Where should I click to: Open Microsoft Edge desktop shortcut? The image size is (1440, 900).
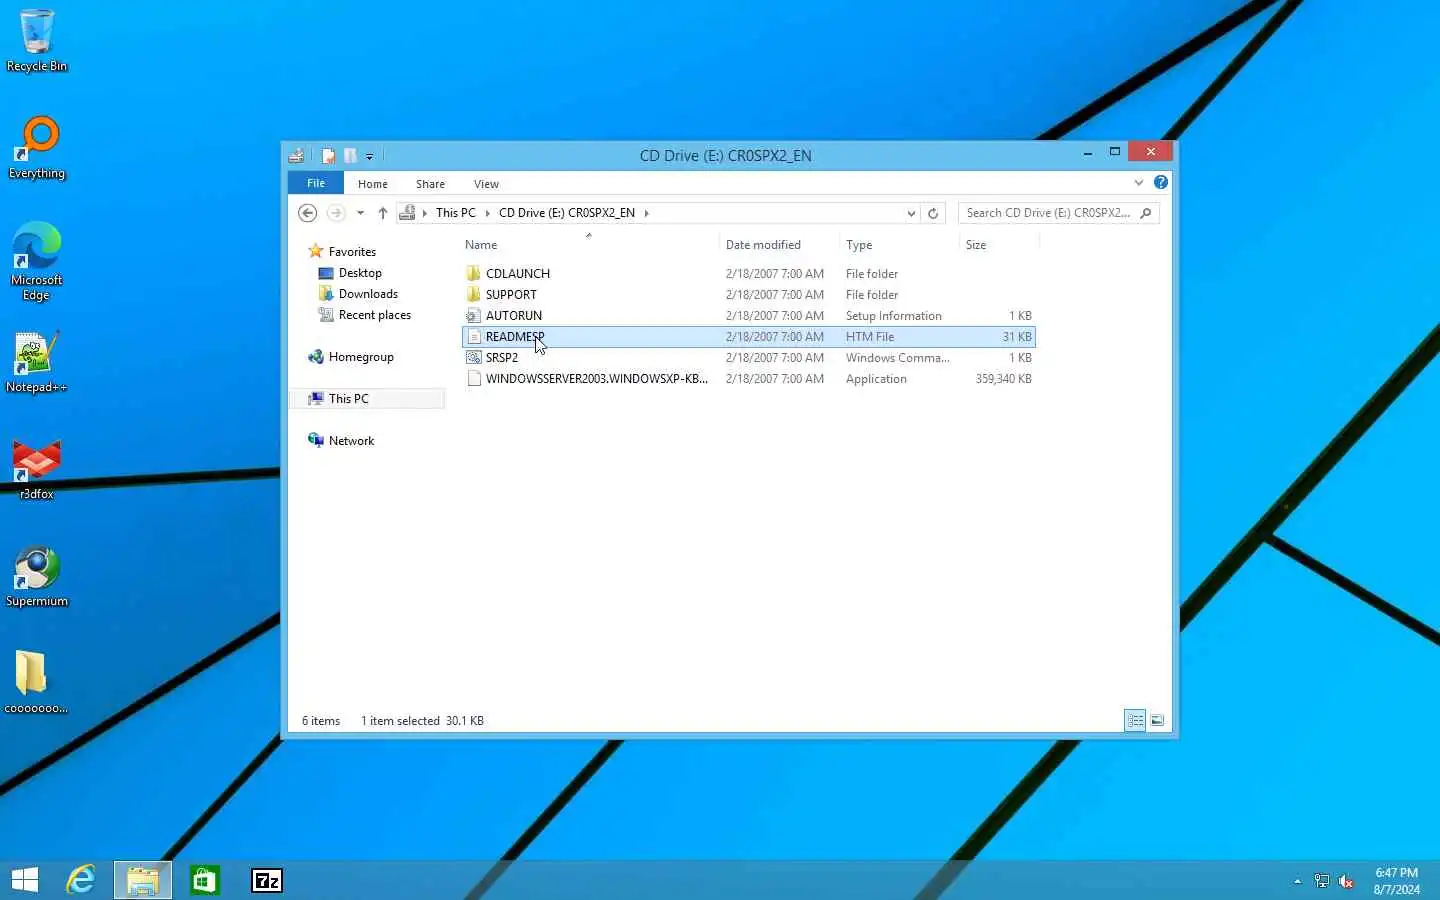(37, 262)
